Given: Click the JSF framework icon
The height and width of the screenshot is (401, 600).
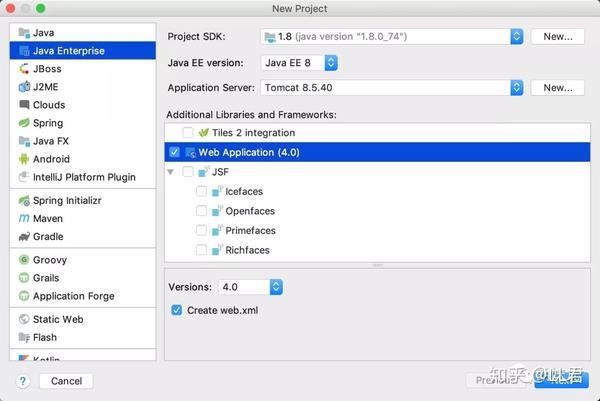Looking at the screenshot, I should (x=204, y=172).
